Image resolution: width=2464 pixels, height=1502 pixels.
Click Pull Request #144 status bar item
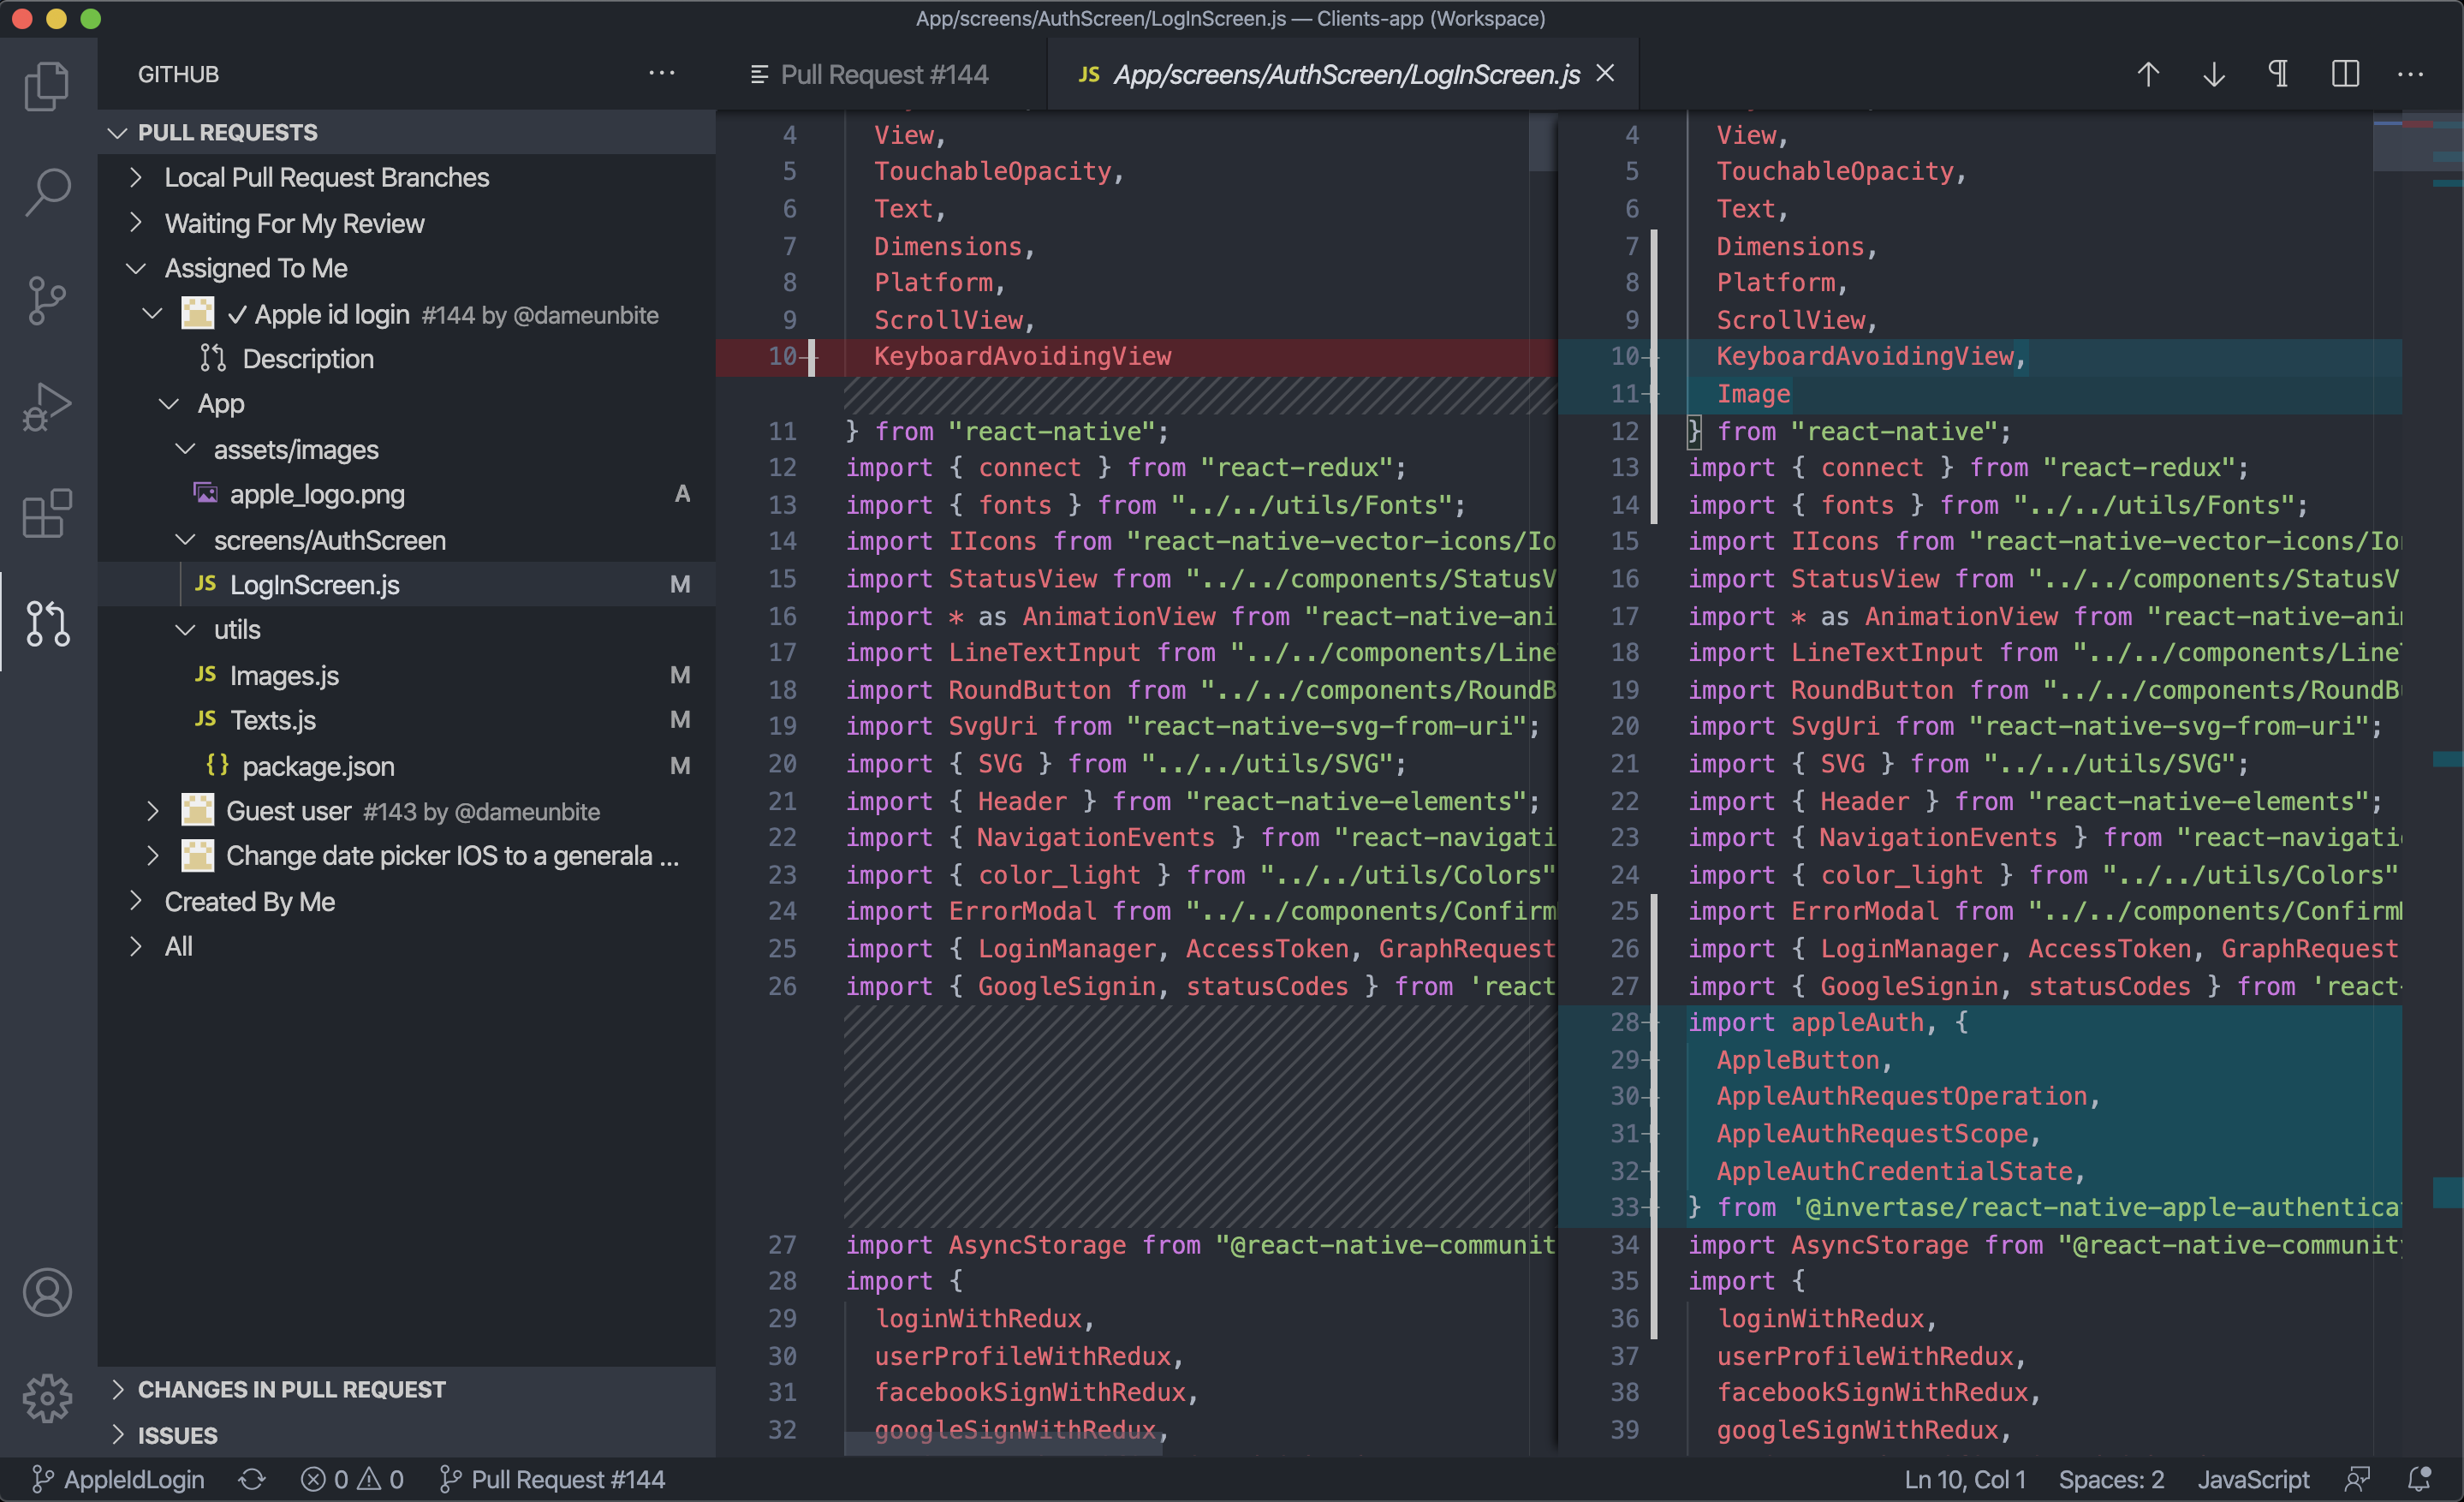(552, 1479)
